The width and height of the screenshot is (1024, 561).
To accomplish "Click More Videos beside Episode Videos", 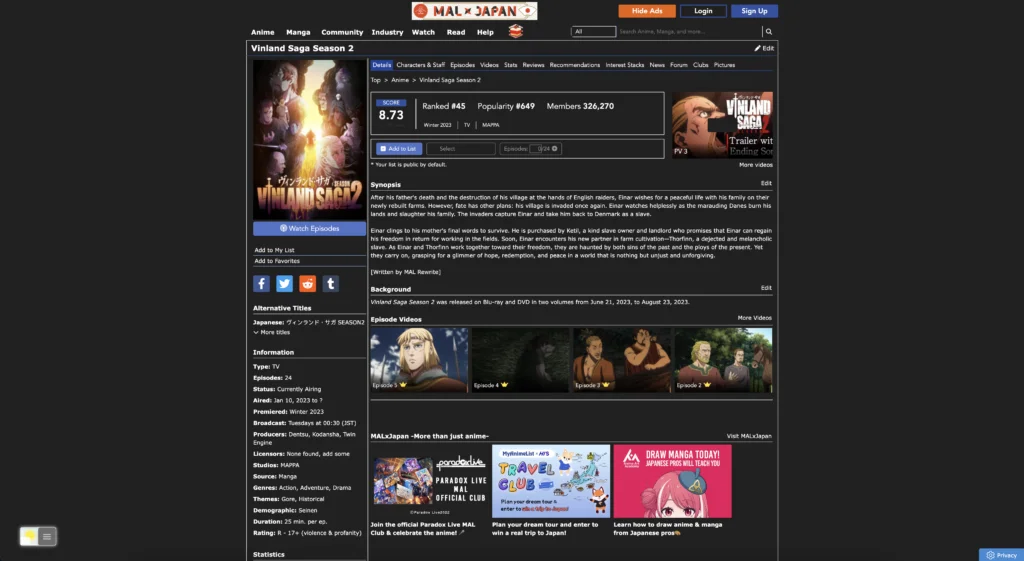I will (754, 318).
